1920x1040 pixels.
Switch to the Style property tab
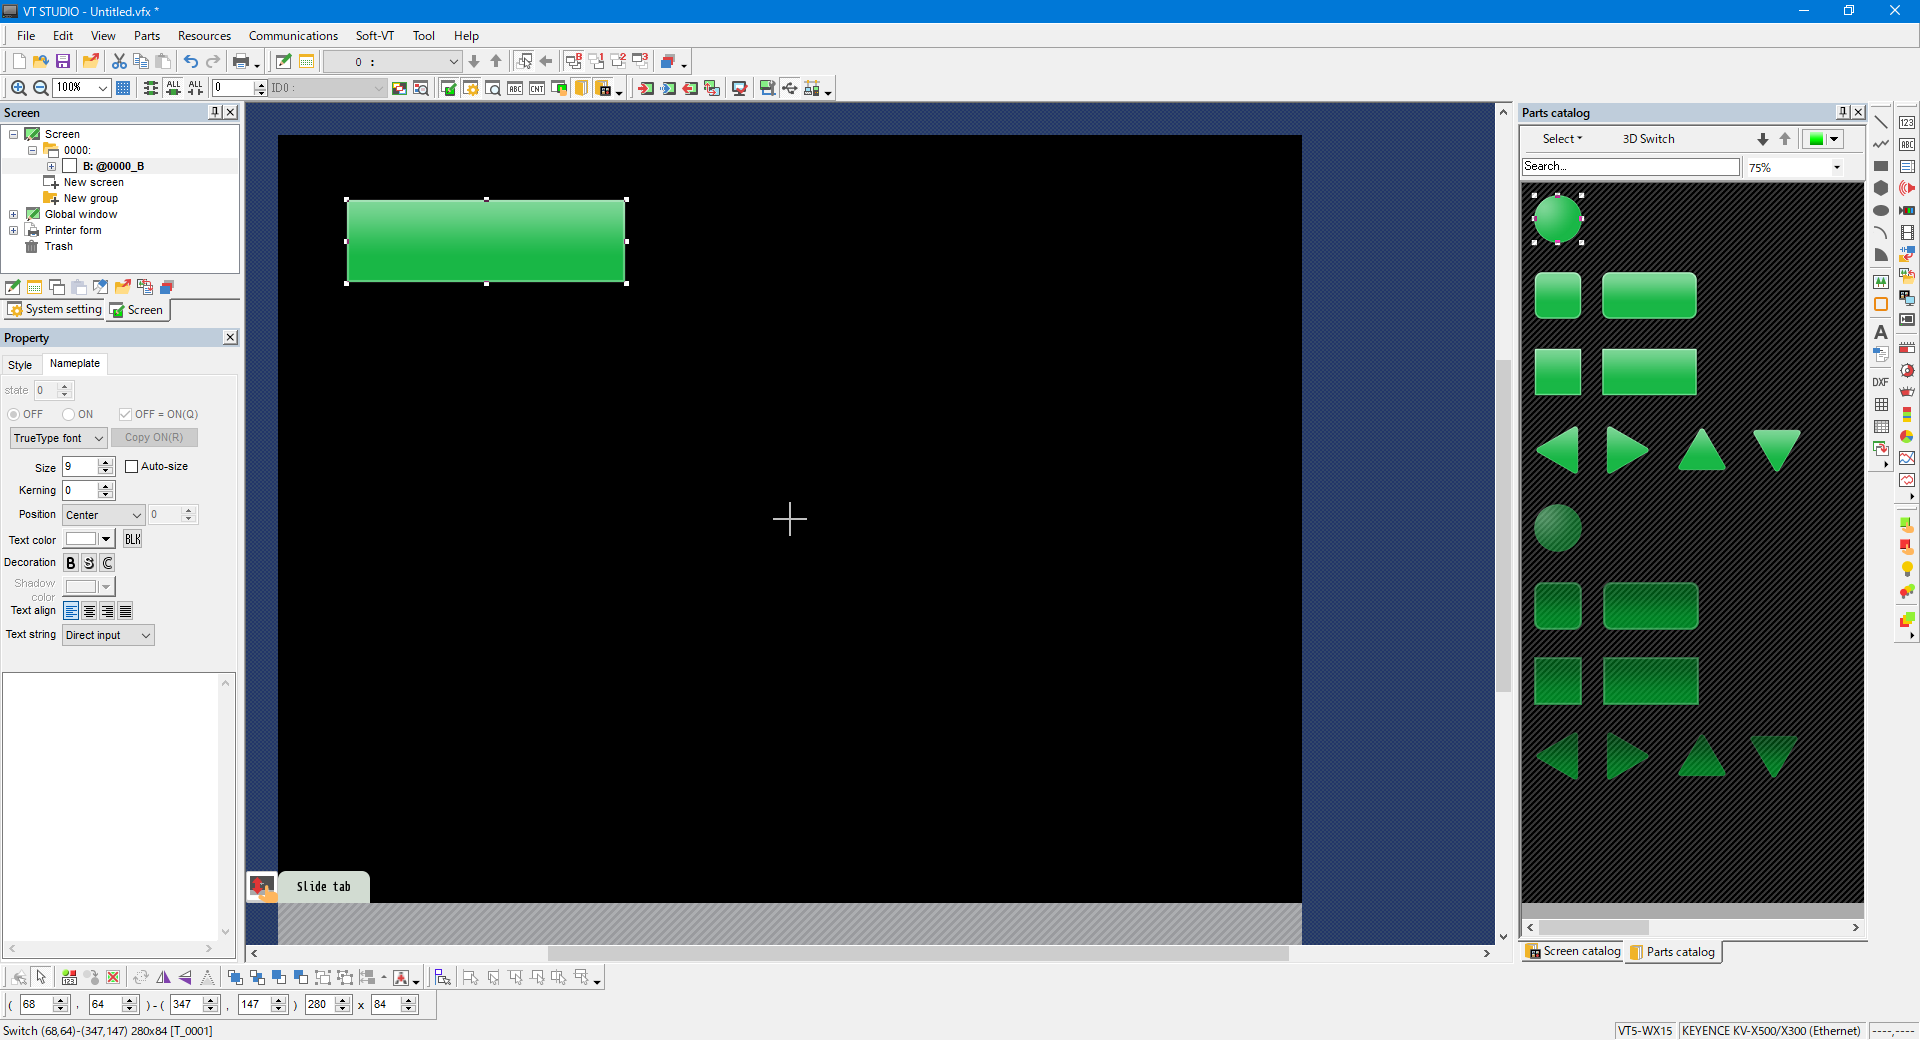pyautogui.click(x=20, y=365)
